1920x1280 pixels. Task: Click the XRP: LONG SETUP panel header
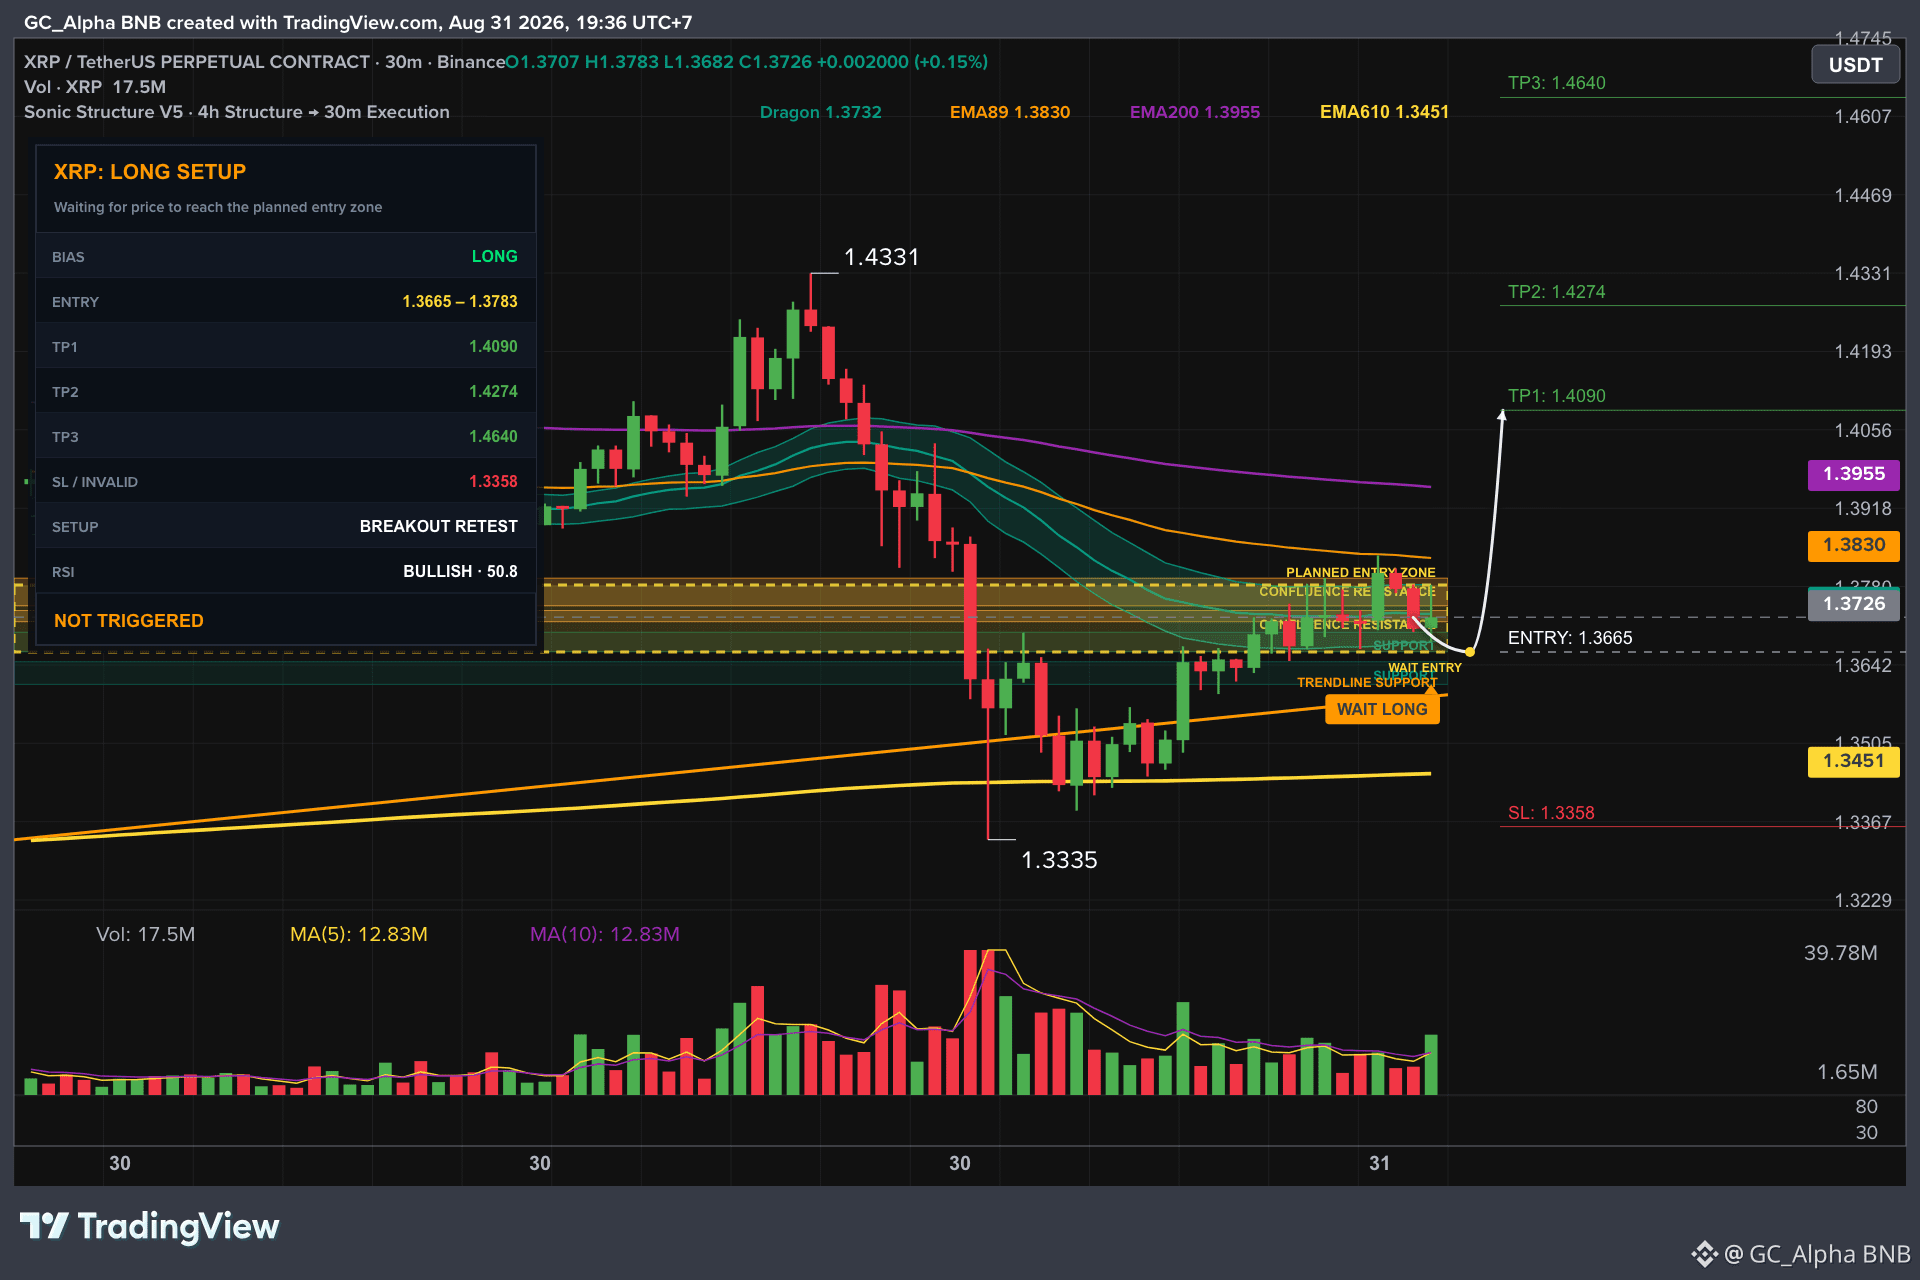tap(150, 172)
